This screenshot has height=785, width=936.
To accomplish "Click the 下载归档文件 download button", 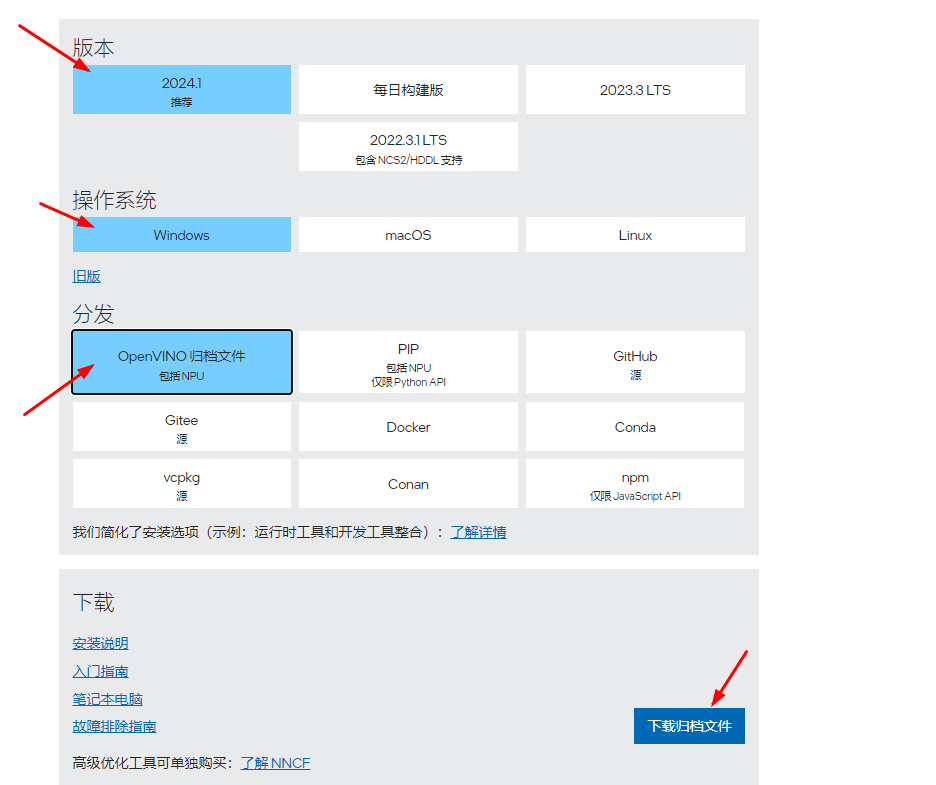I will click(689, 726).
